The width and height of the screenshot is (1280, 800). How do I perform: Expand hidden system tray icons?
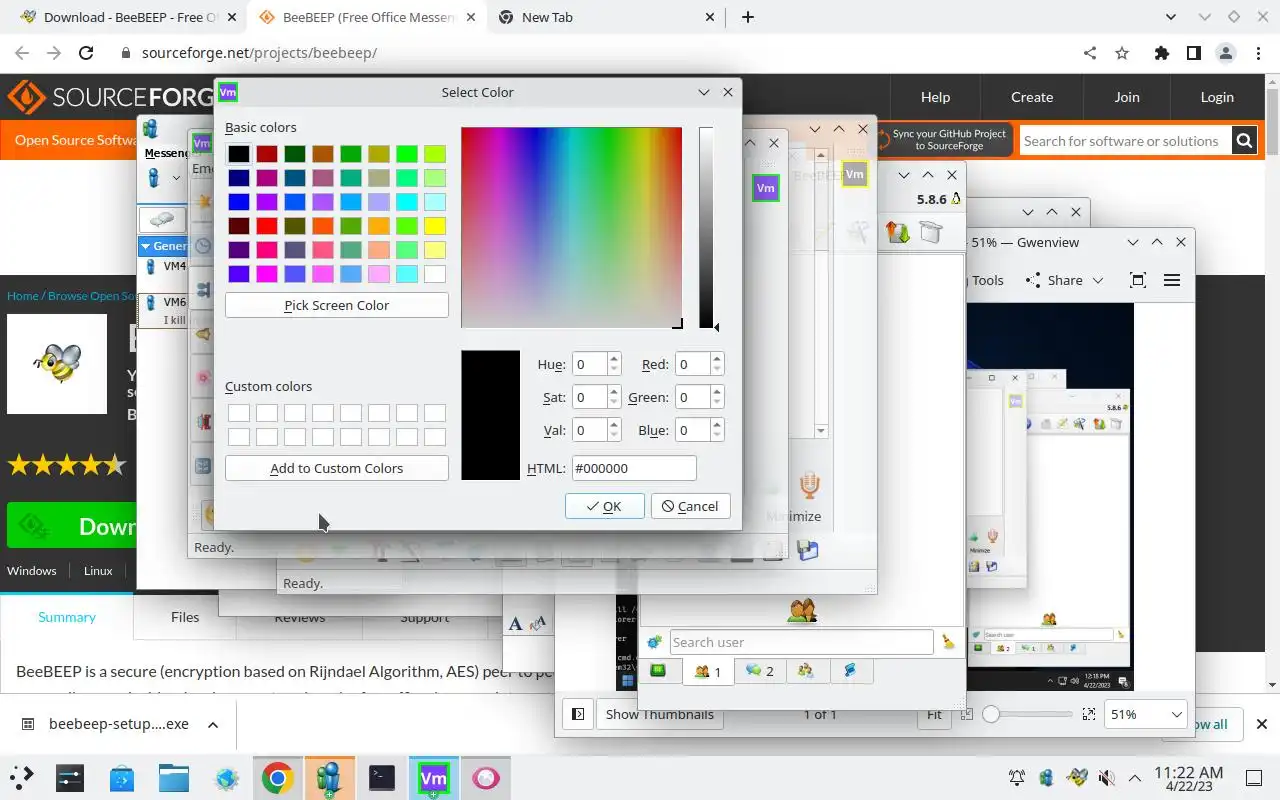coord(1135,777)
